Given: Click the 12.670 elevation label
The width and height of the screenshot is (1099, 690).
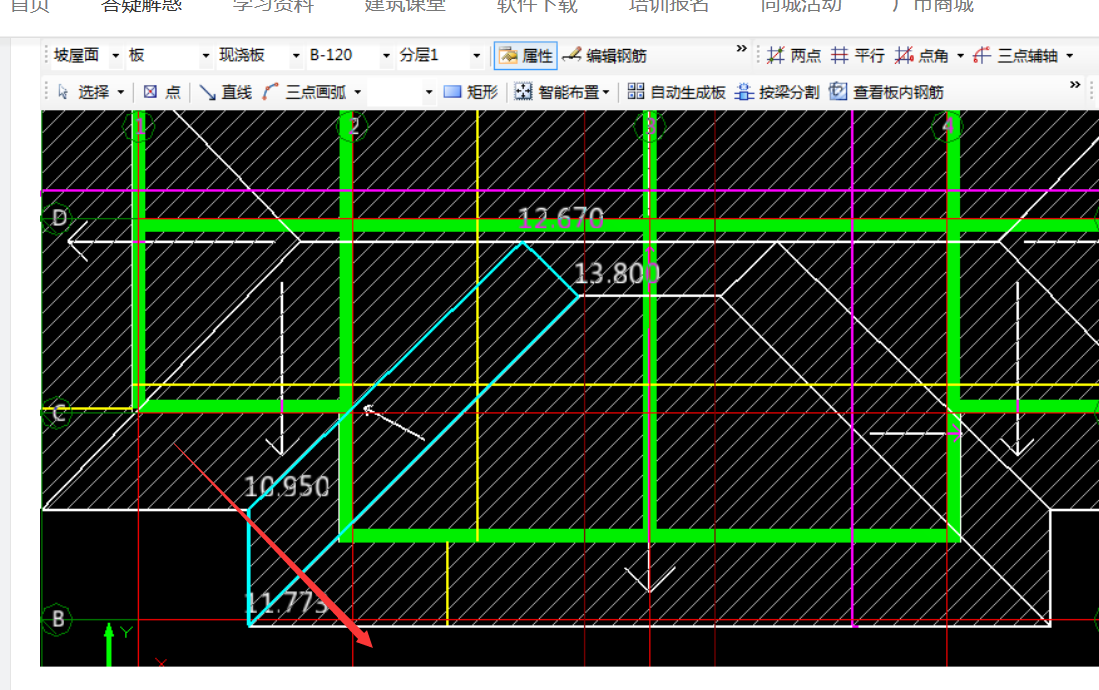Looking at the screenshot, I should point(561,219).
